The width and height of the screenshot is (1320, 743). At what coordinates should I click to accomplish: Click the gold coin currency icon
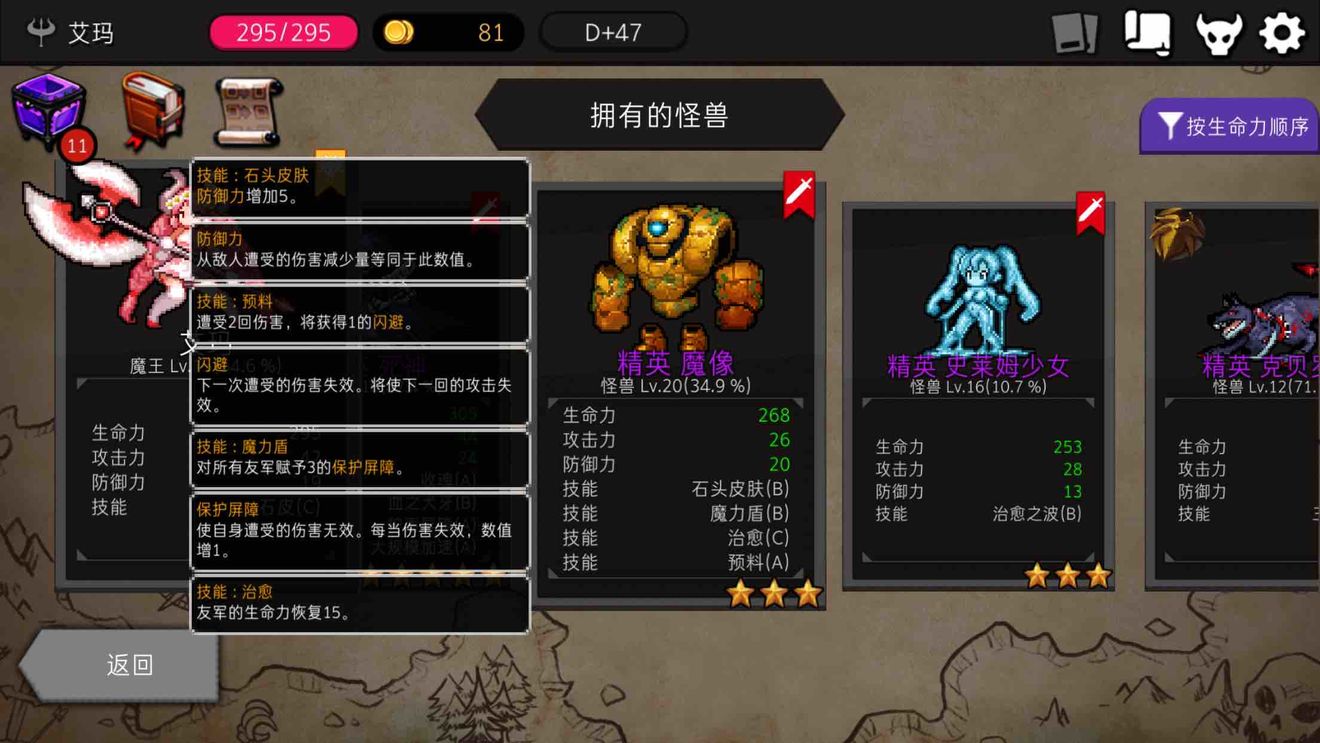pos(398,32)
